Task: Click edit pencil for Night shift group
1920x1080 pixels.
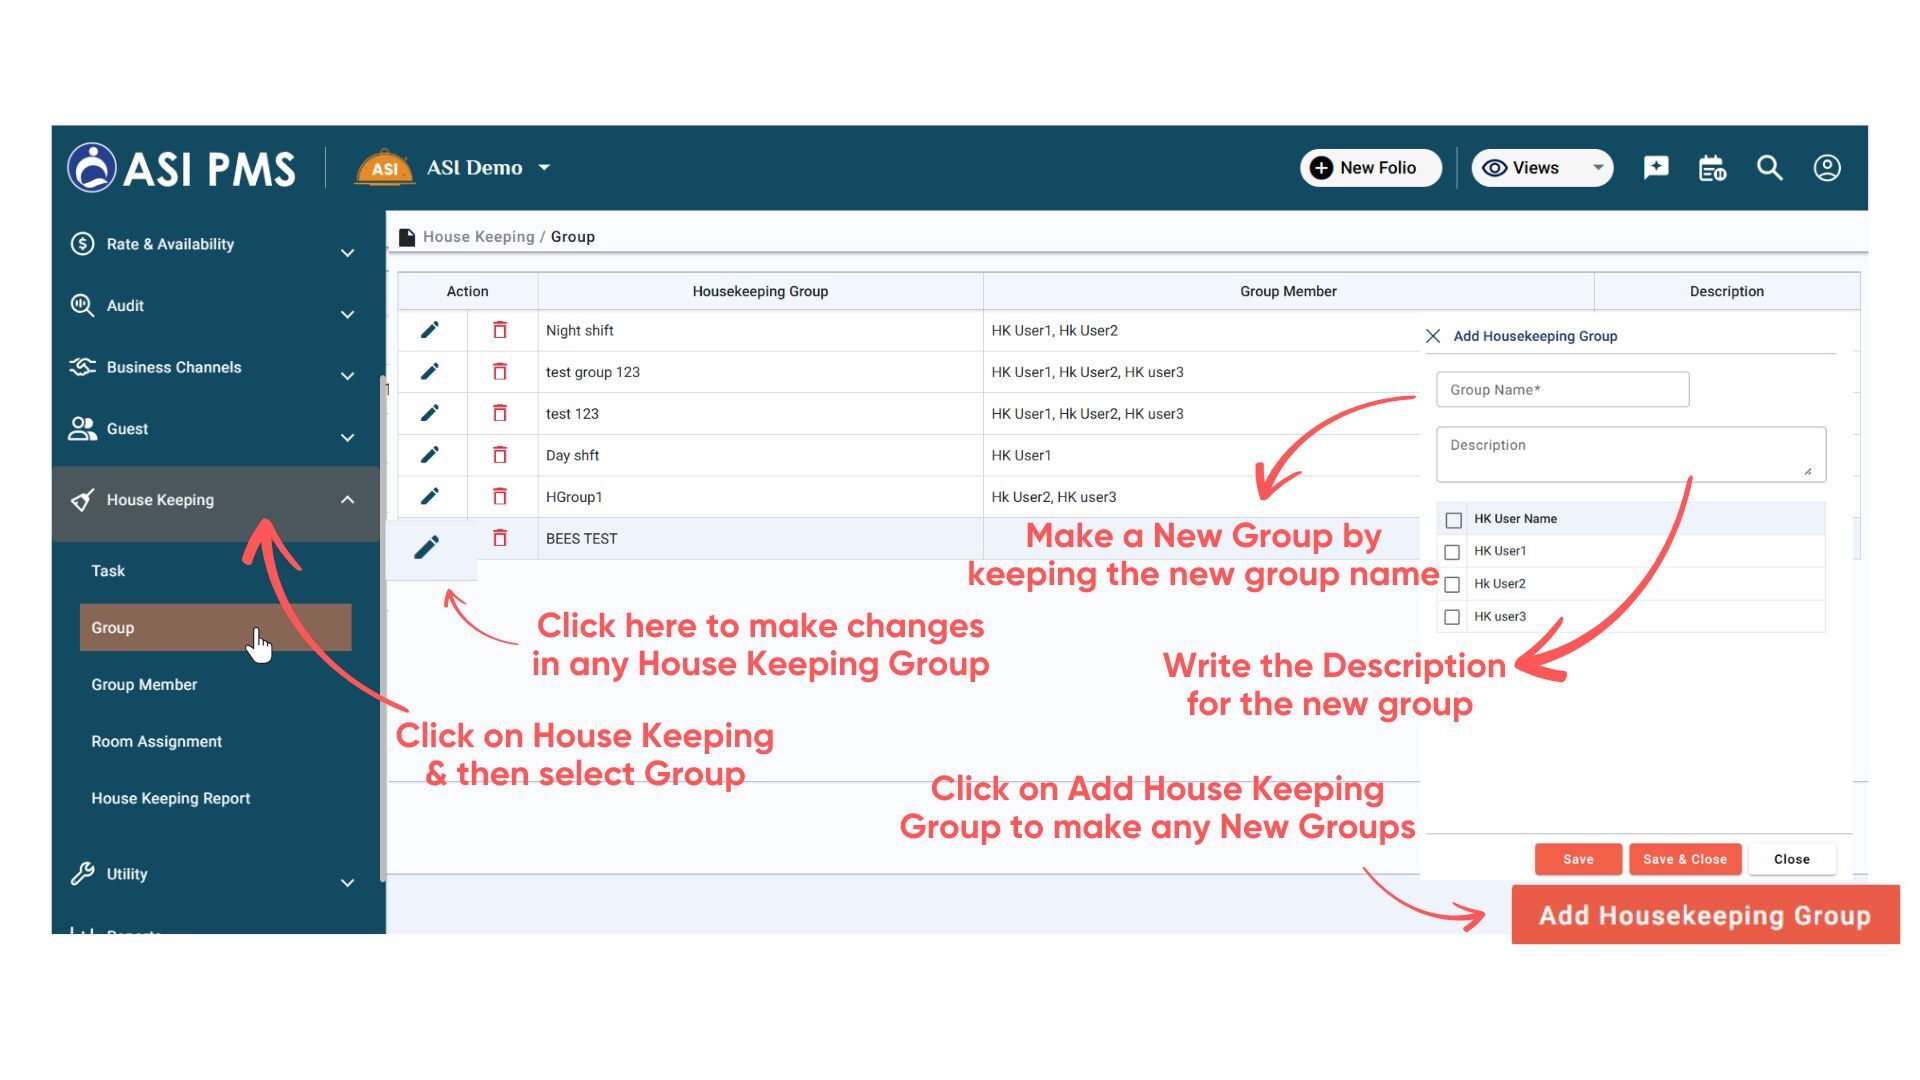Action: click(430, 330)
